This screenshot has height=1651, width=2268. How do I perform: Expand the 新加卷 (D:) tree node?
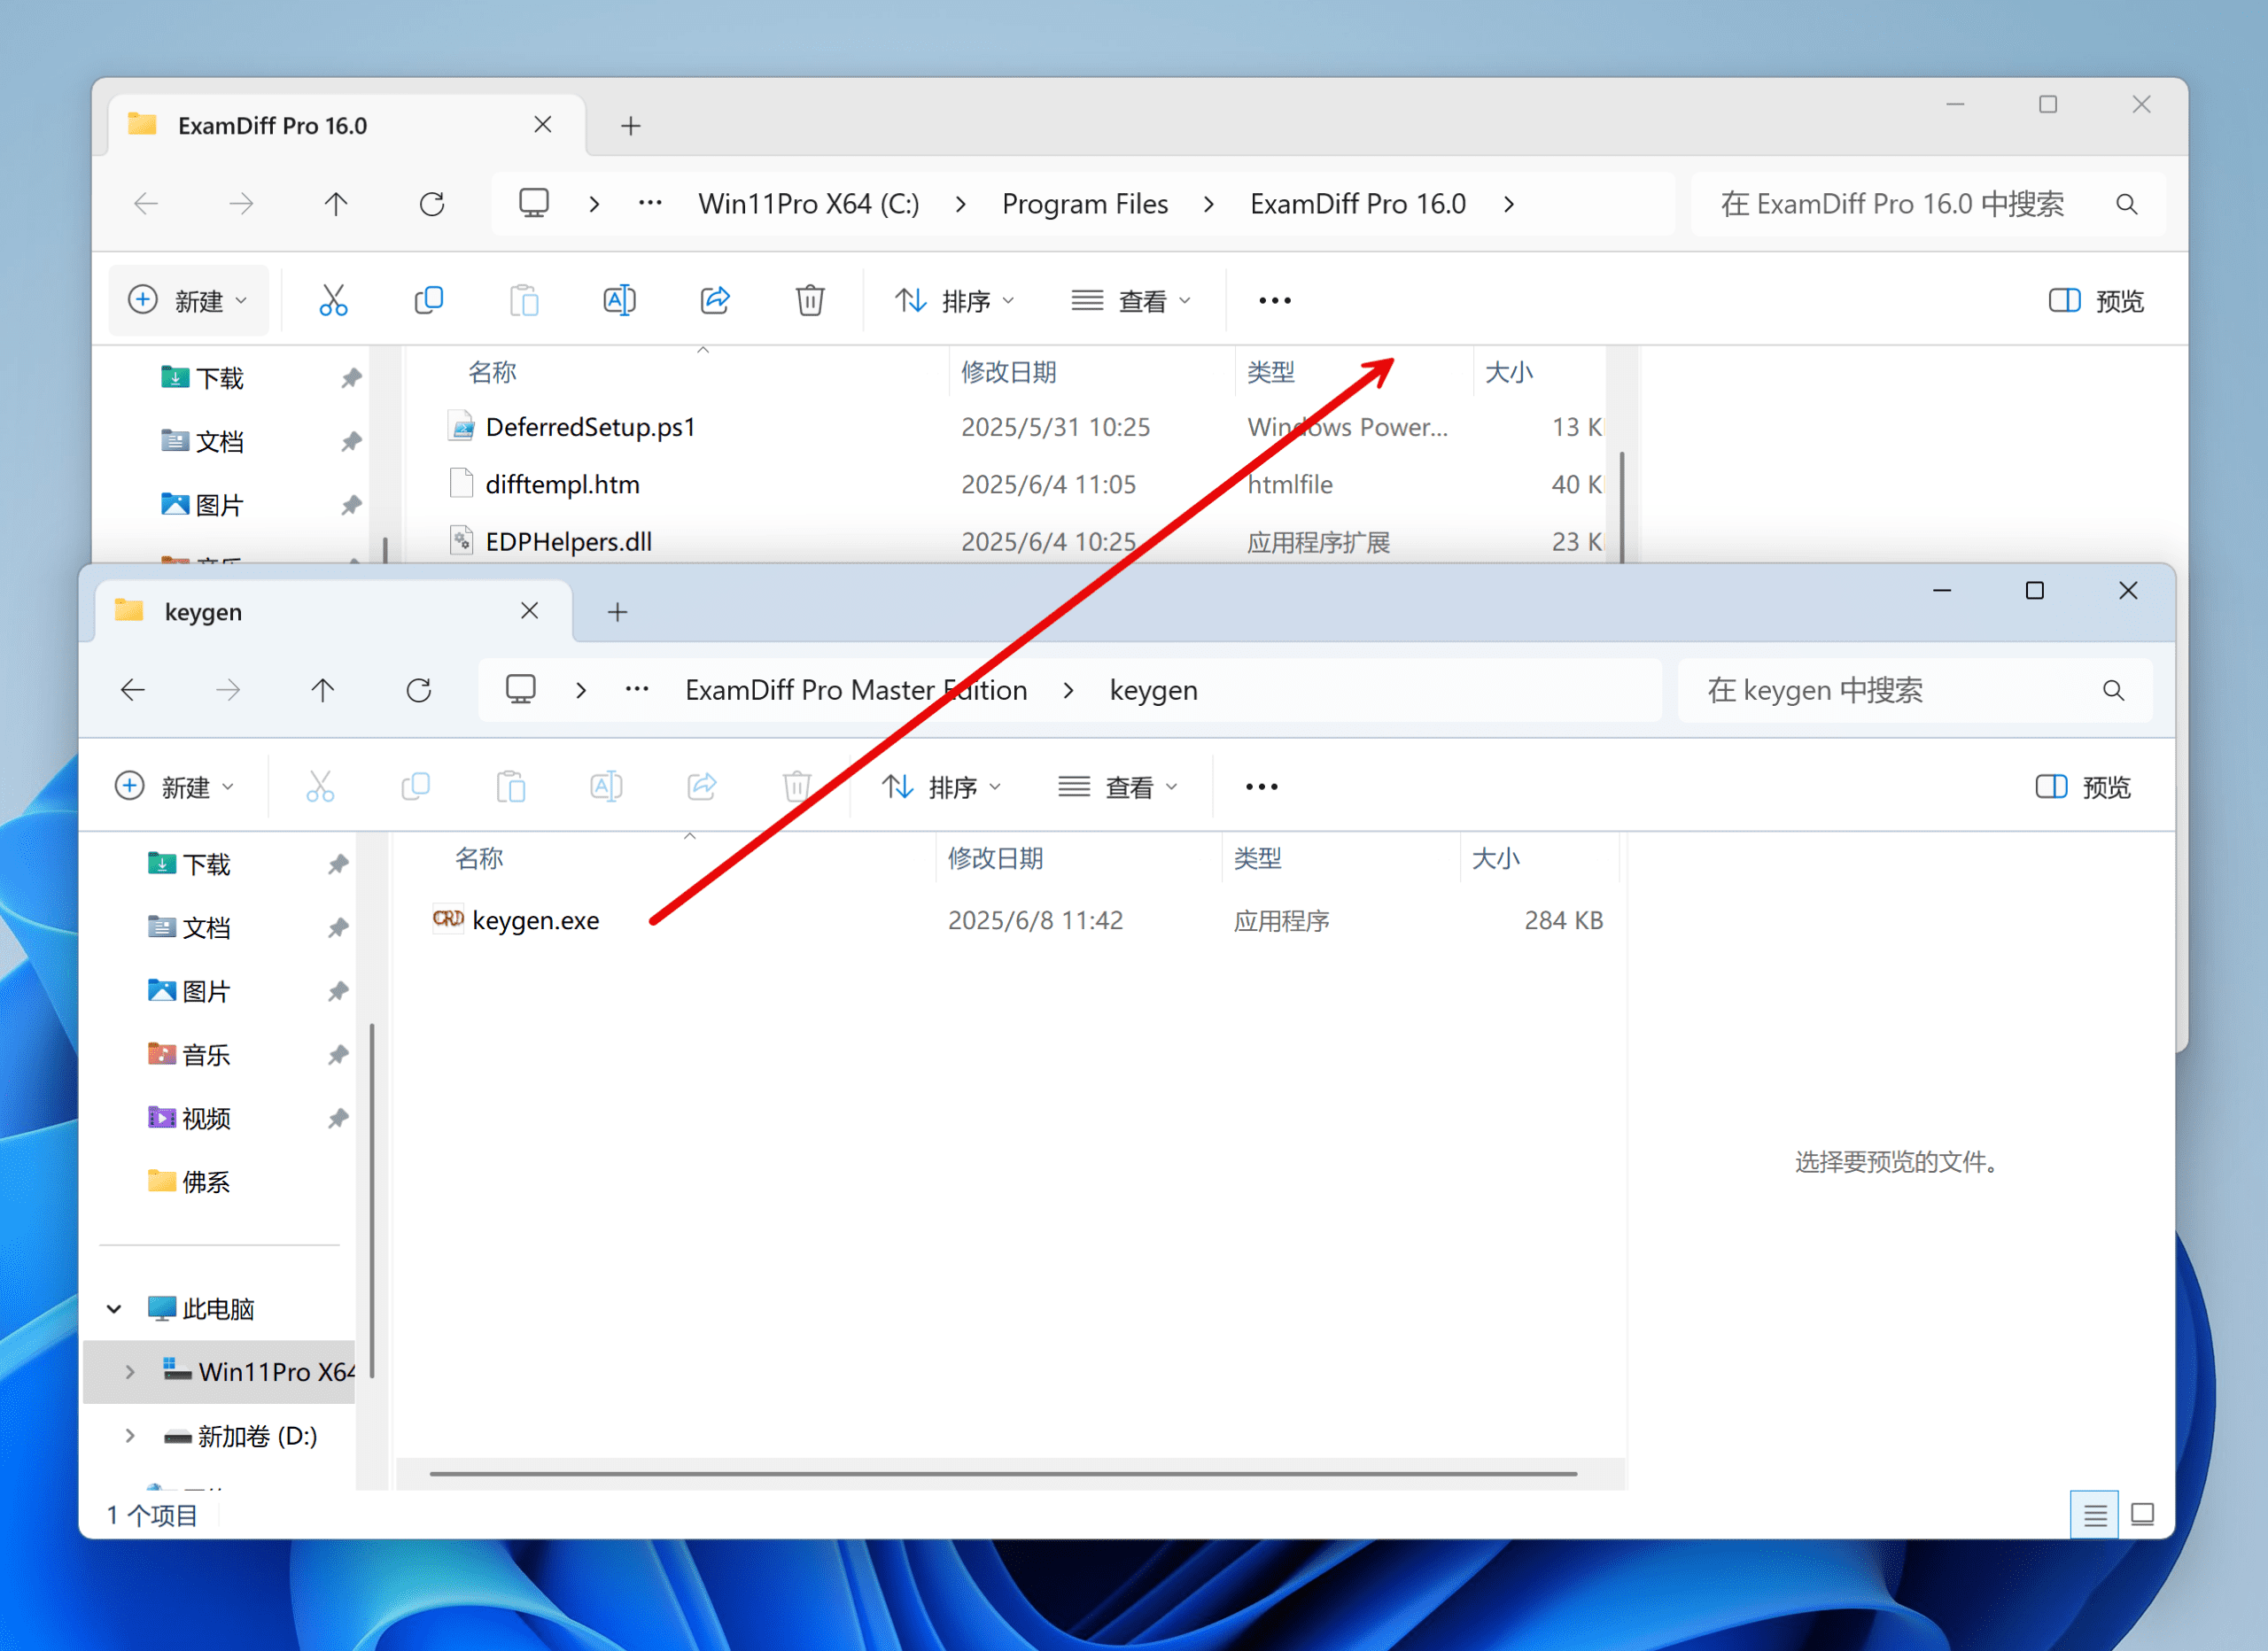(130, 1436)
